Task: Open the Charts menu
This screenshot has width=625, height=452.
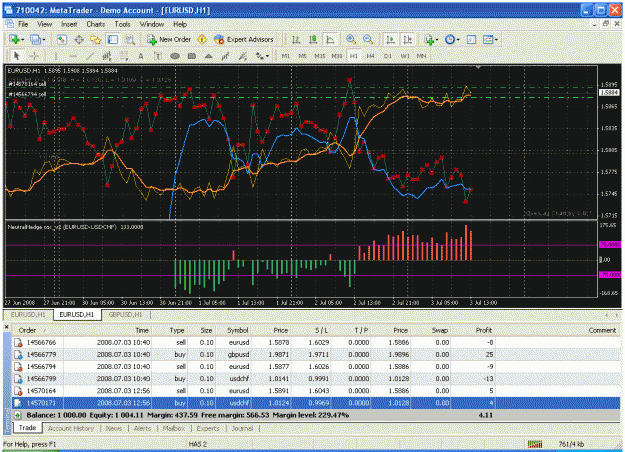Action: [96, 24]
